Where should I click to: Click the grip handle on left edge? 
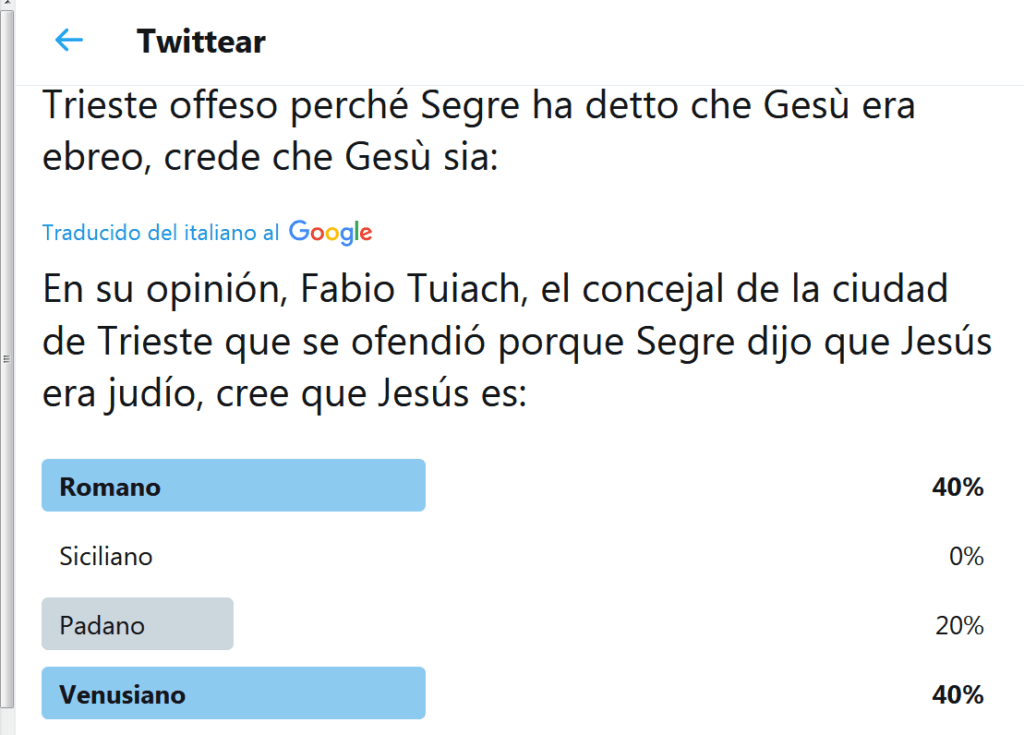click(6, 357)
